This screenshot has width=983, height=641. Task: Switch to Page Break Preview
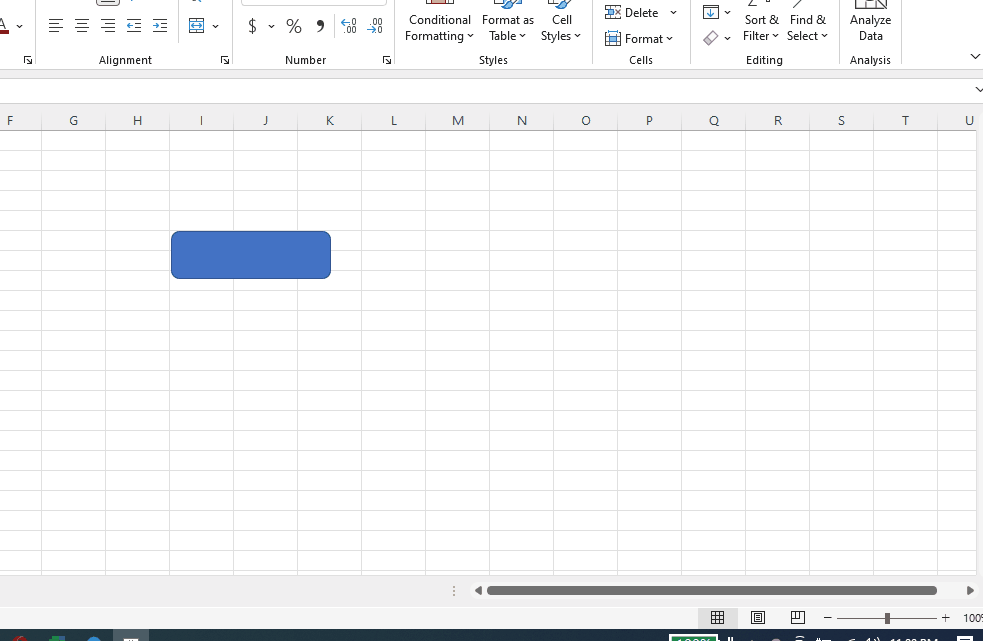pos(797,617)
